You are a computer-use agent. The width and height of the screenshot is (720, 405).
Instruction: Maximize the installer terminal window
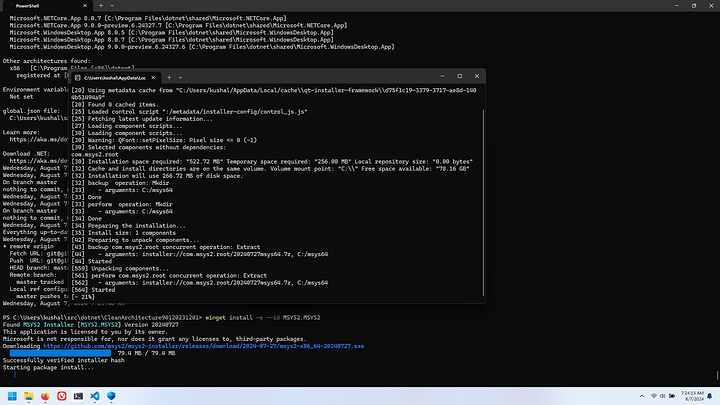[x=460, y=76]
